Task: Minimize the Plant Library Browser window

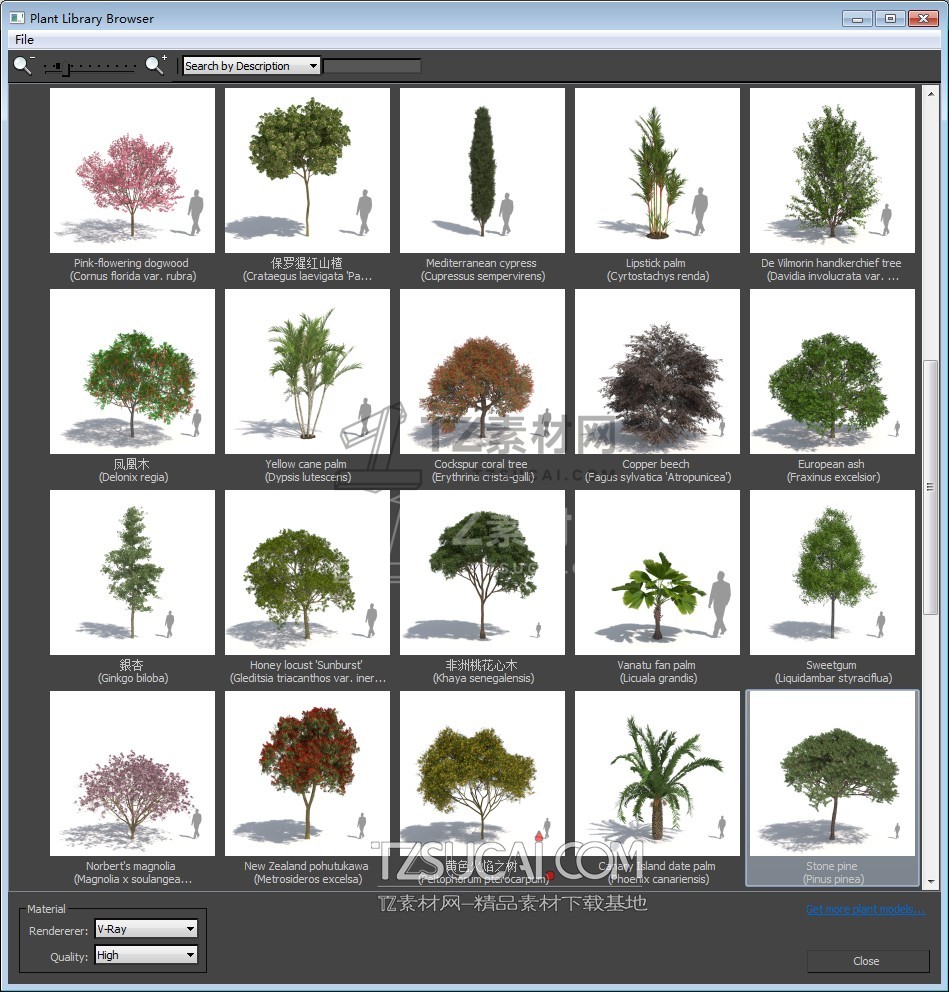Action: (x=857, y=18)
